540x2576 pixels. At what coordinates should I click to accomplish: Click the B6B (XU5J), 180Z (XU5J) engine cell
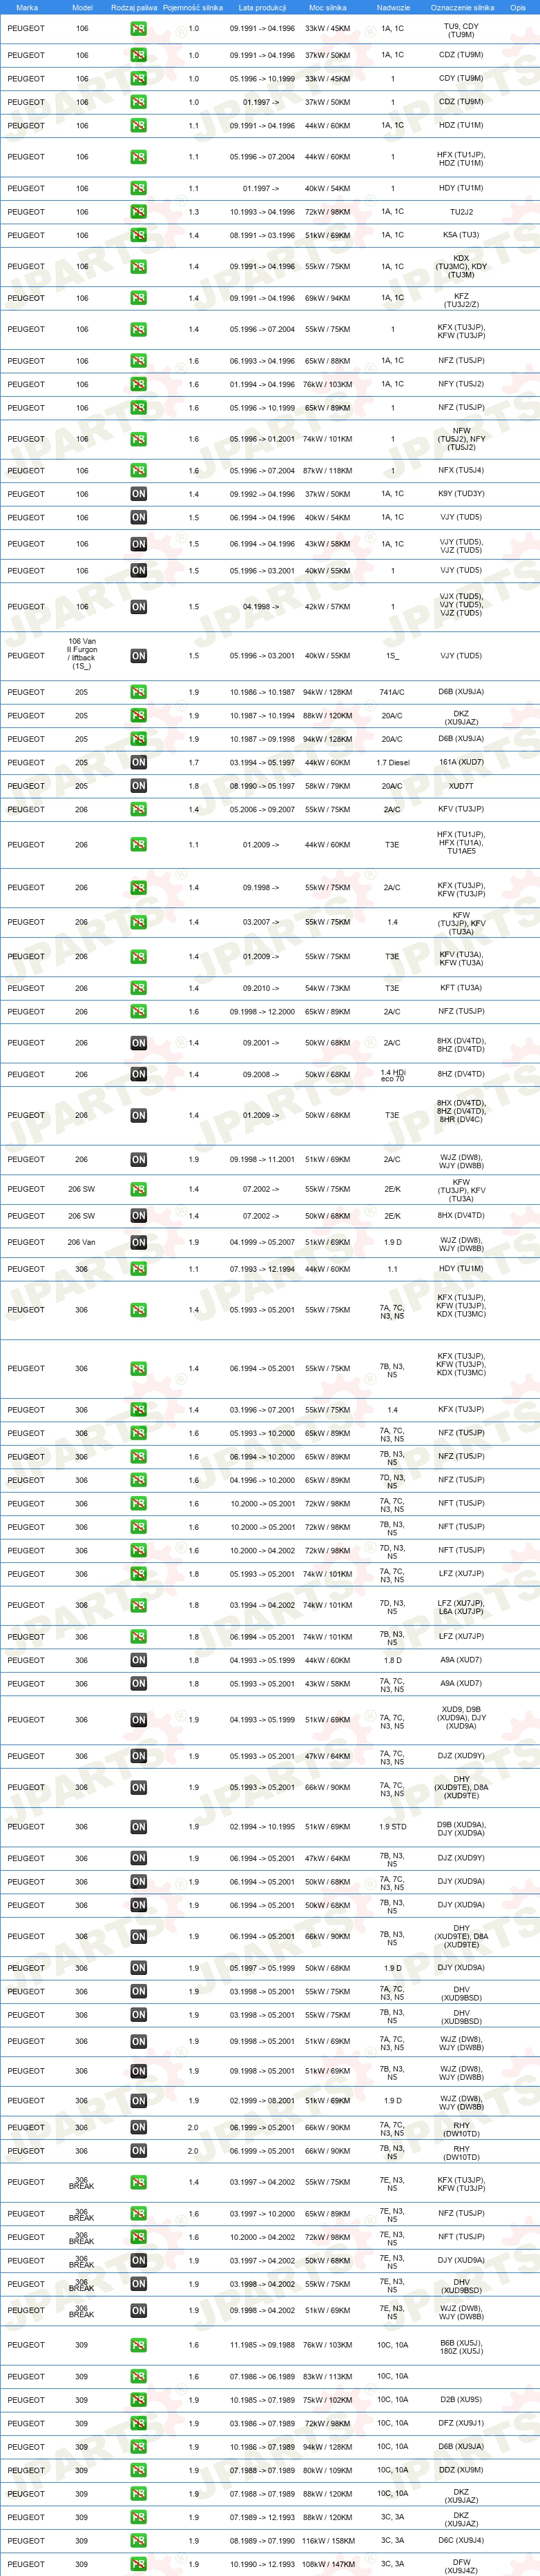[x=461, y=2347]
